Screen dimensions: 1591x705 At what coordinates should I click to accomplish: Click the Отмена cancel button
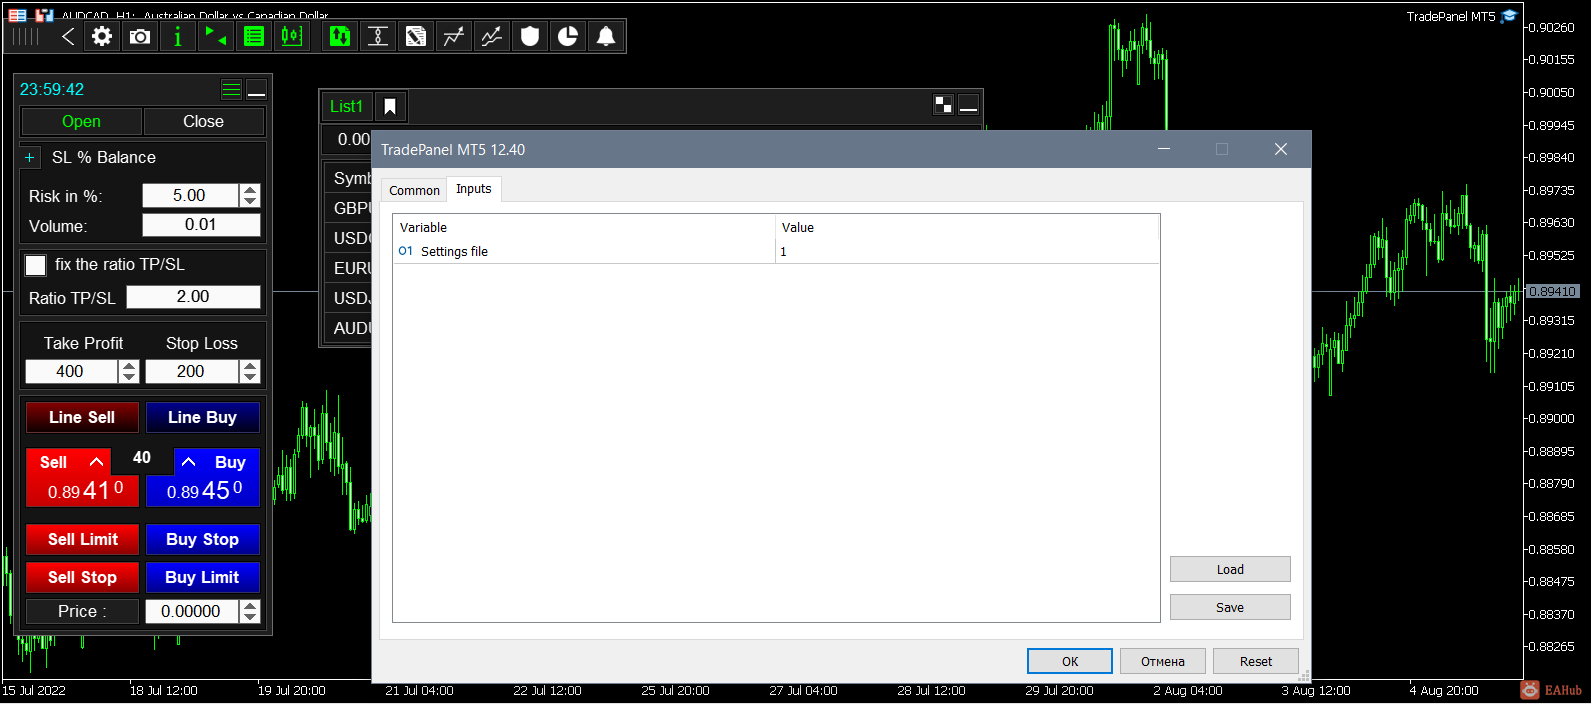coord(1163,661)
